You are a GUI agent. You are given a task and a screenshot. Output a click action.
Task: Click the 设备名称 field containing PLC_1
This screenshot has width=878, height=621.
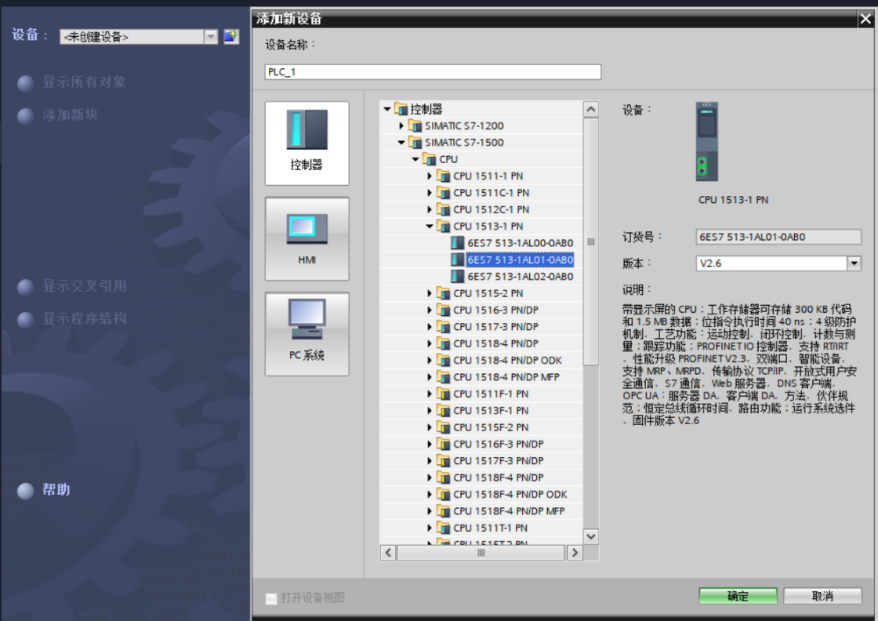433,72
